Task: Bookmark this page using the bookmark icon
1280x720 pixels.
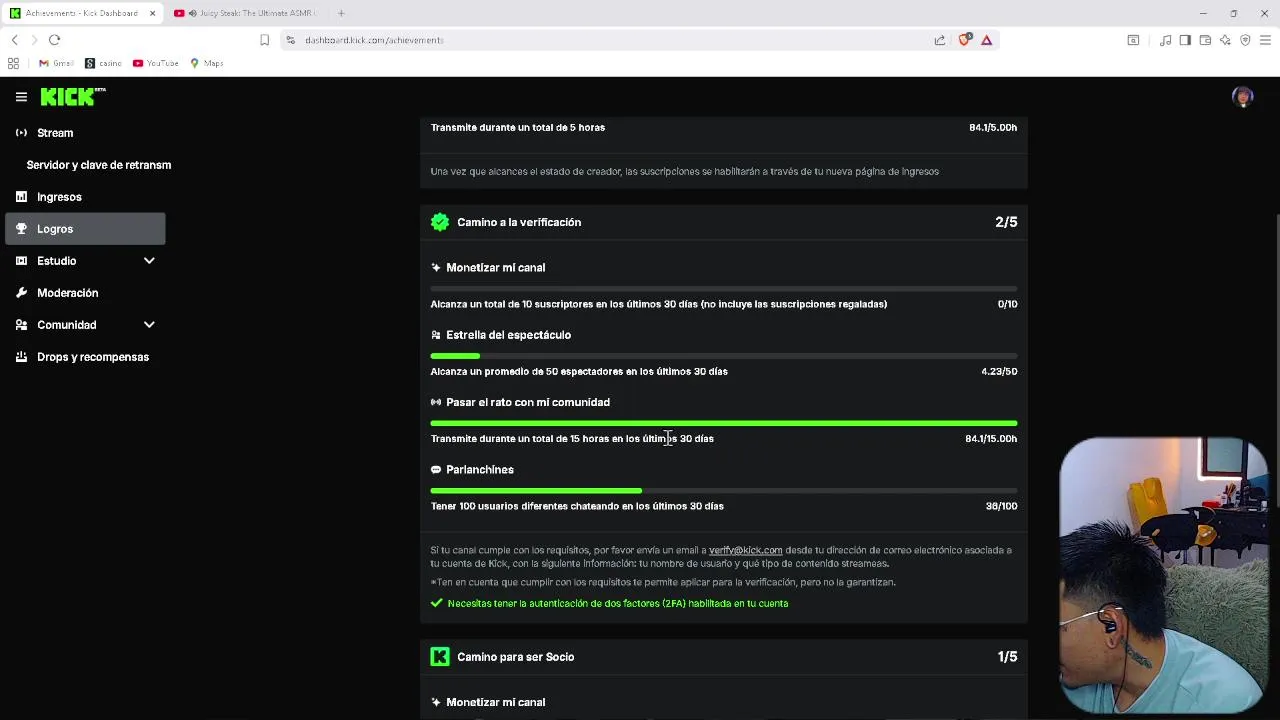Action: [264, 40]
